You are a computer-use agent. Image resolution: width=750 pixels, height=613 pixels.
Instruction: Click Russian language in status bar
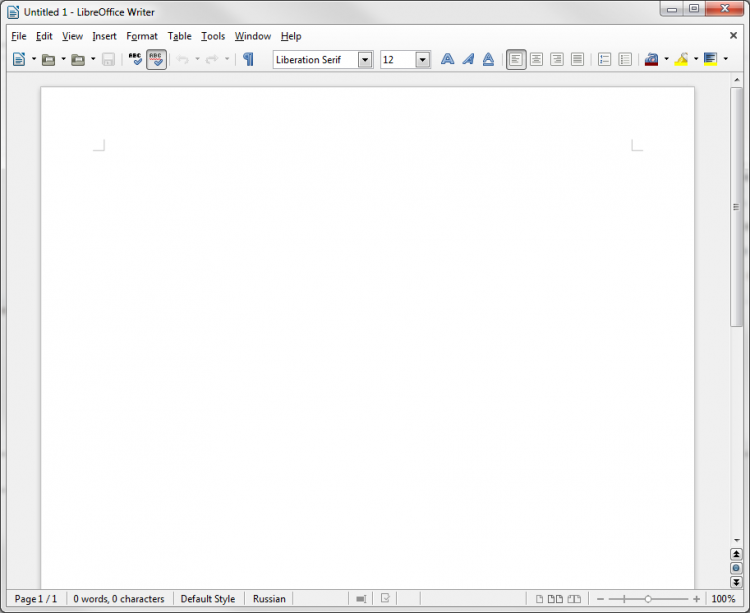[x=269, y=599]
